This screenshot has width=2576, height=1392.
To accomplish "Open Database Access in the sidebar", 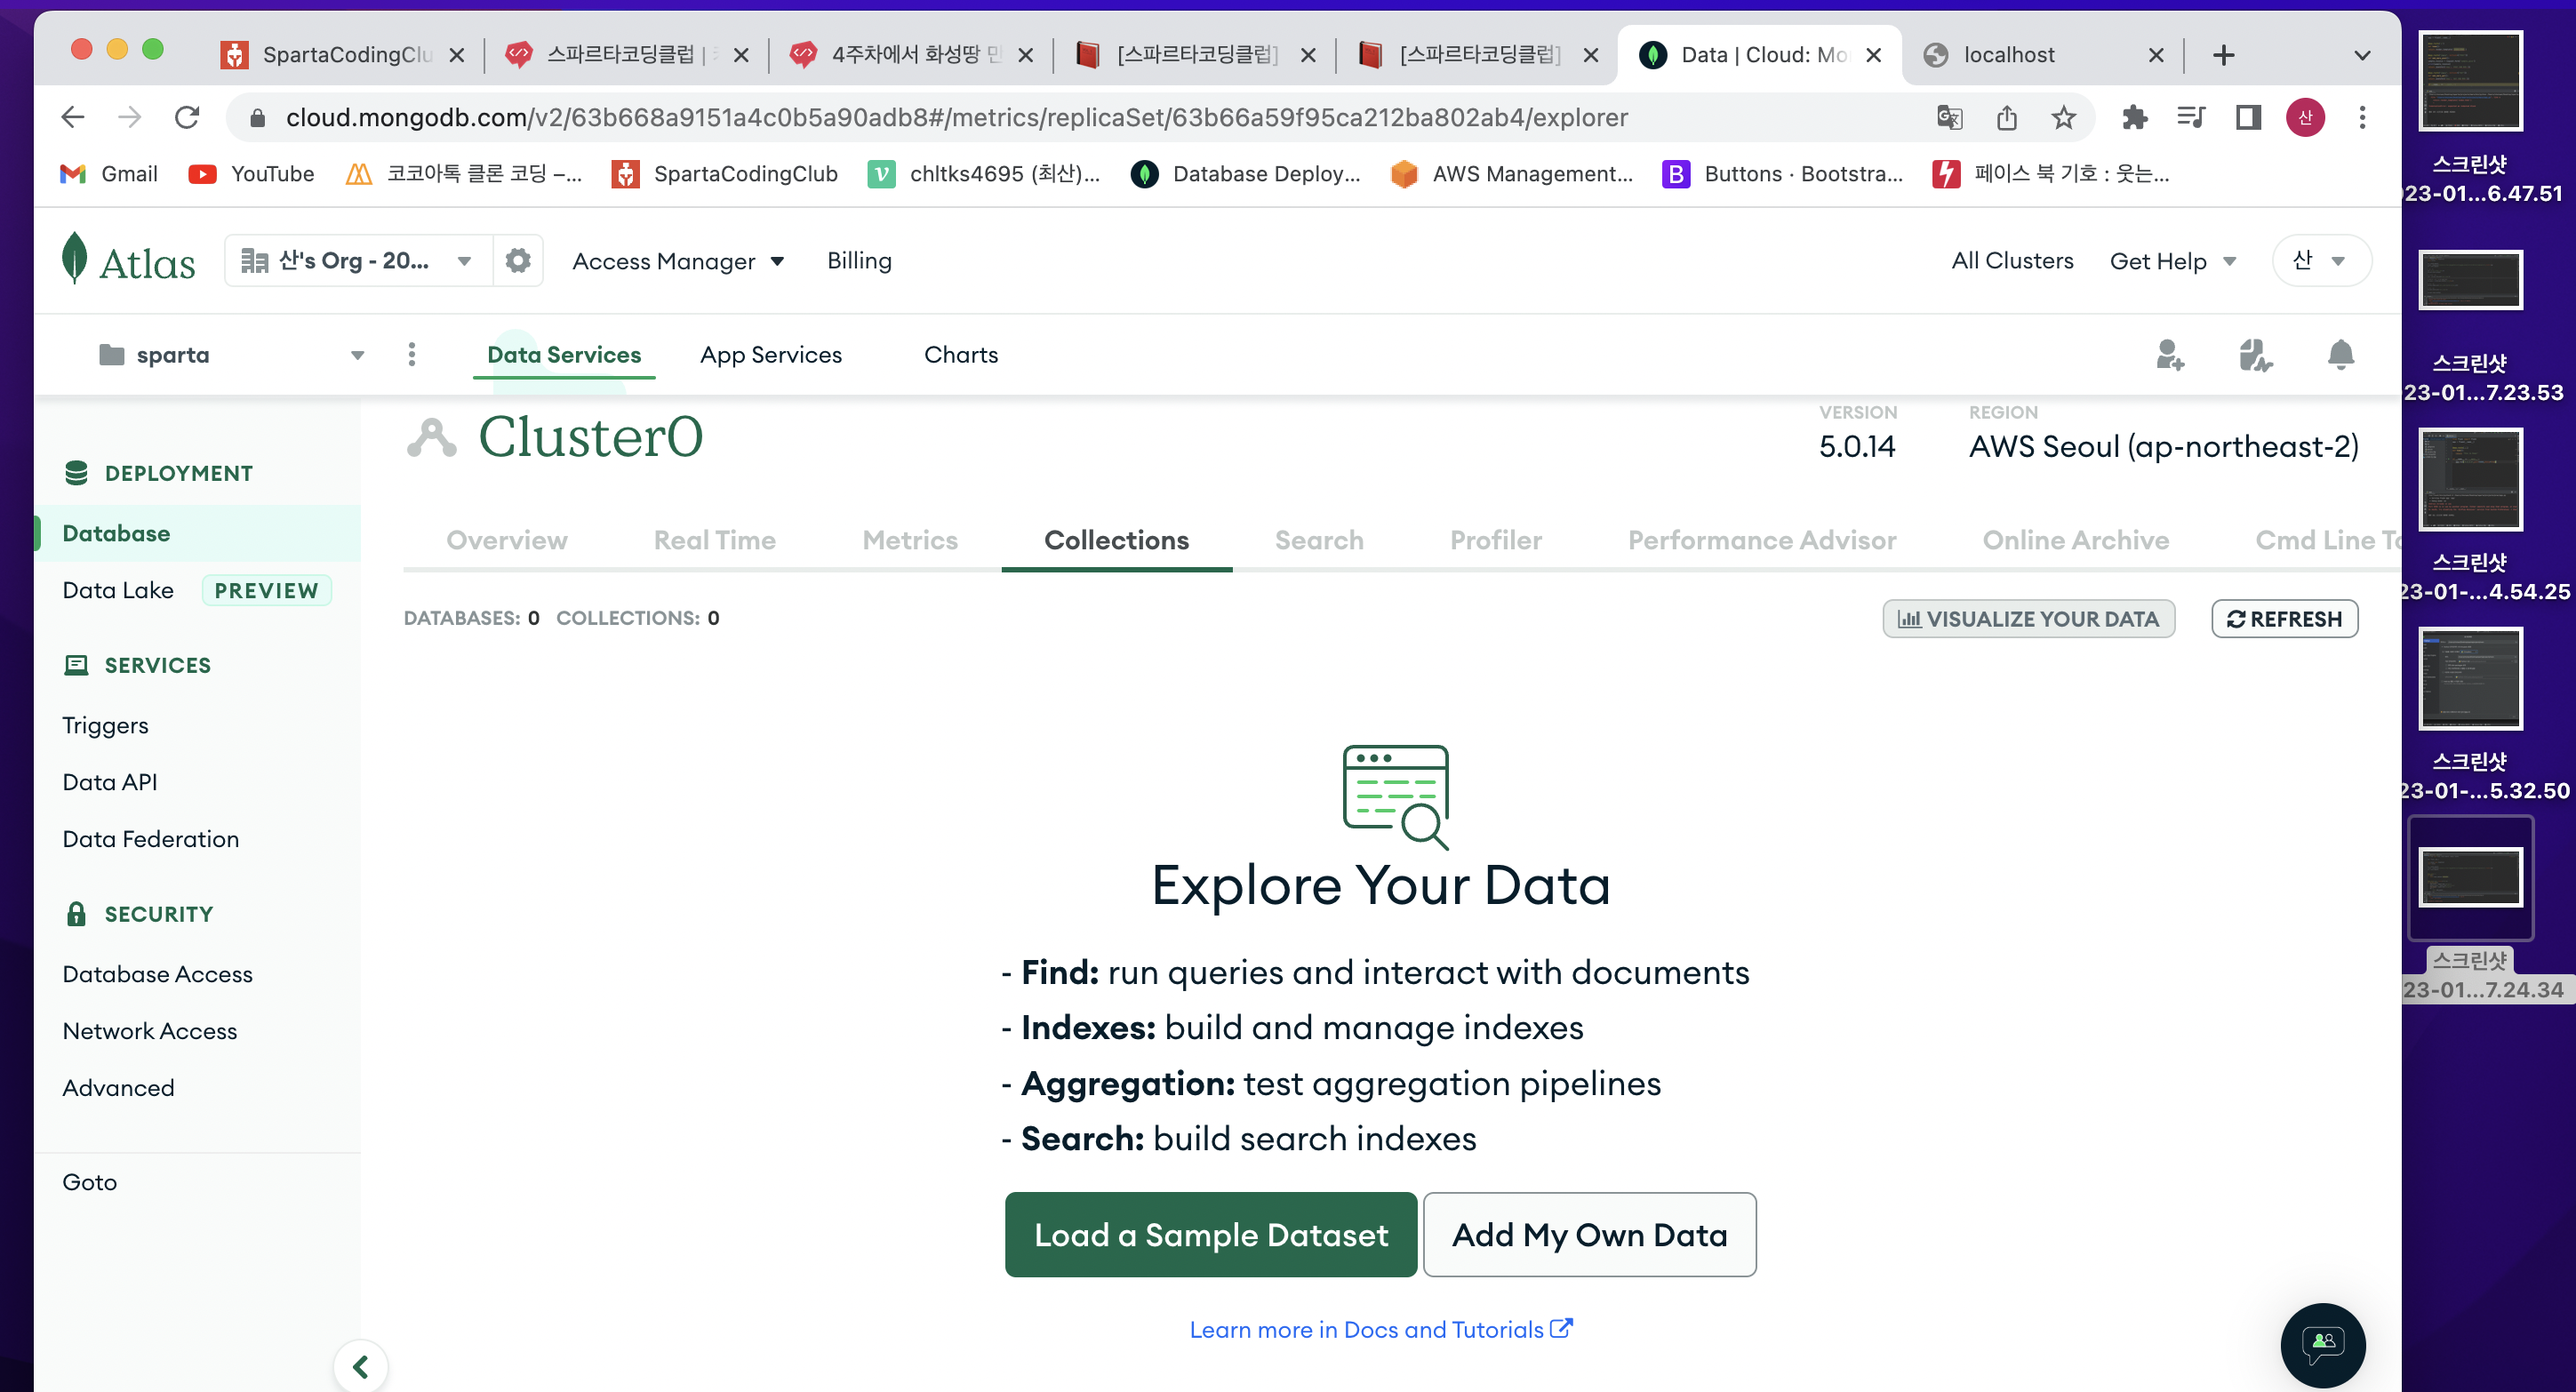I will click(x=157, y=974).
